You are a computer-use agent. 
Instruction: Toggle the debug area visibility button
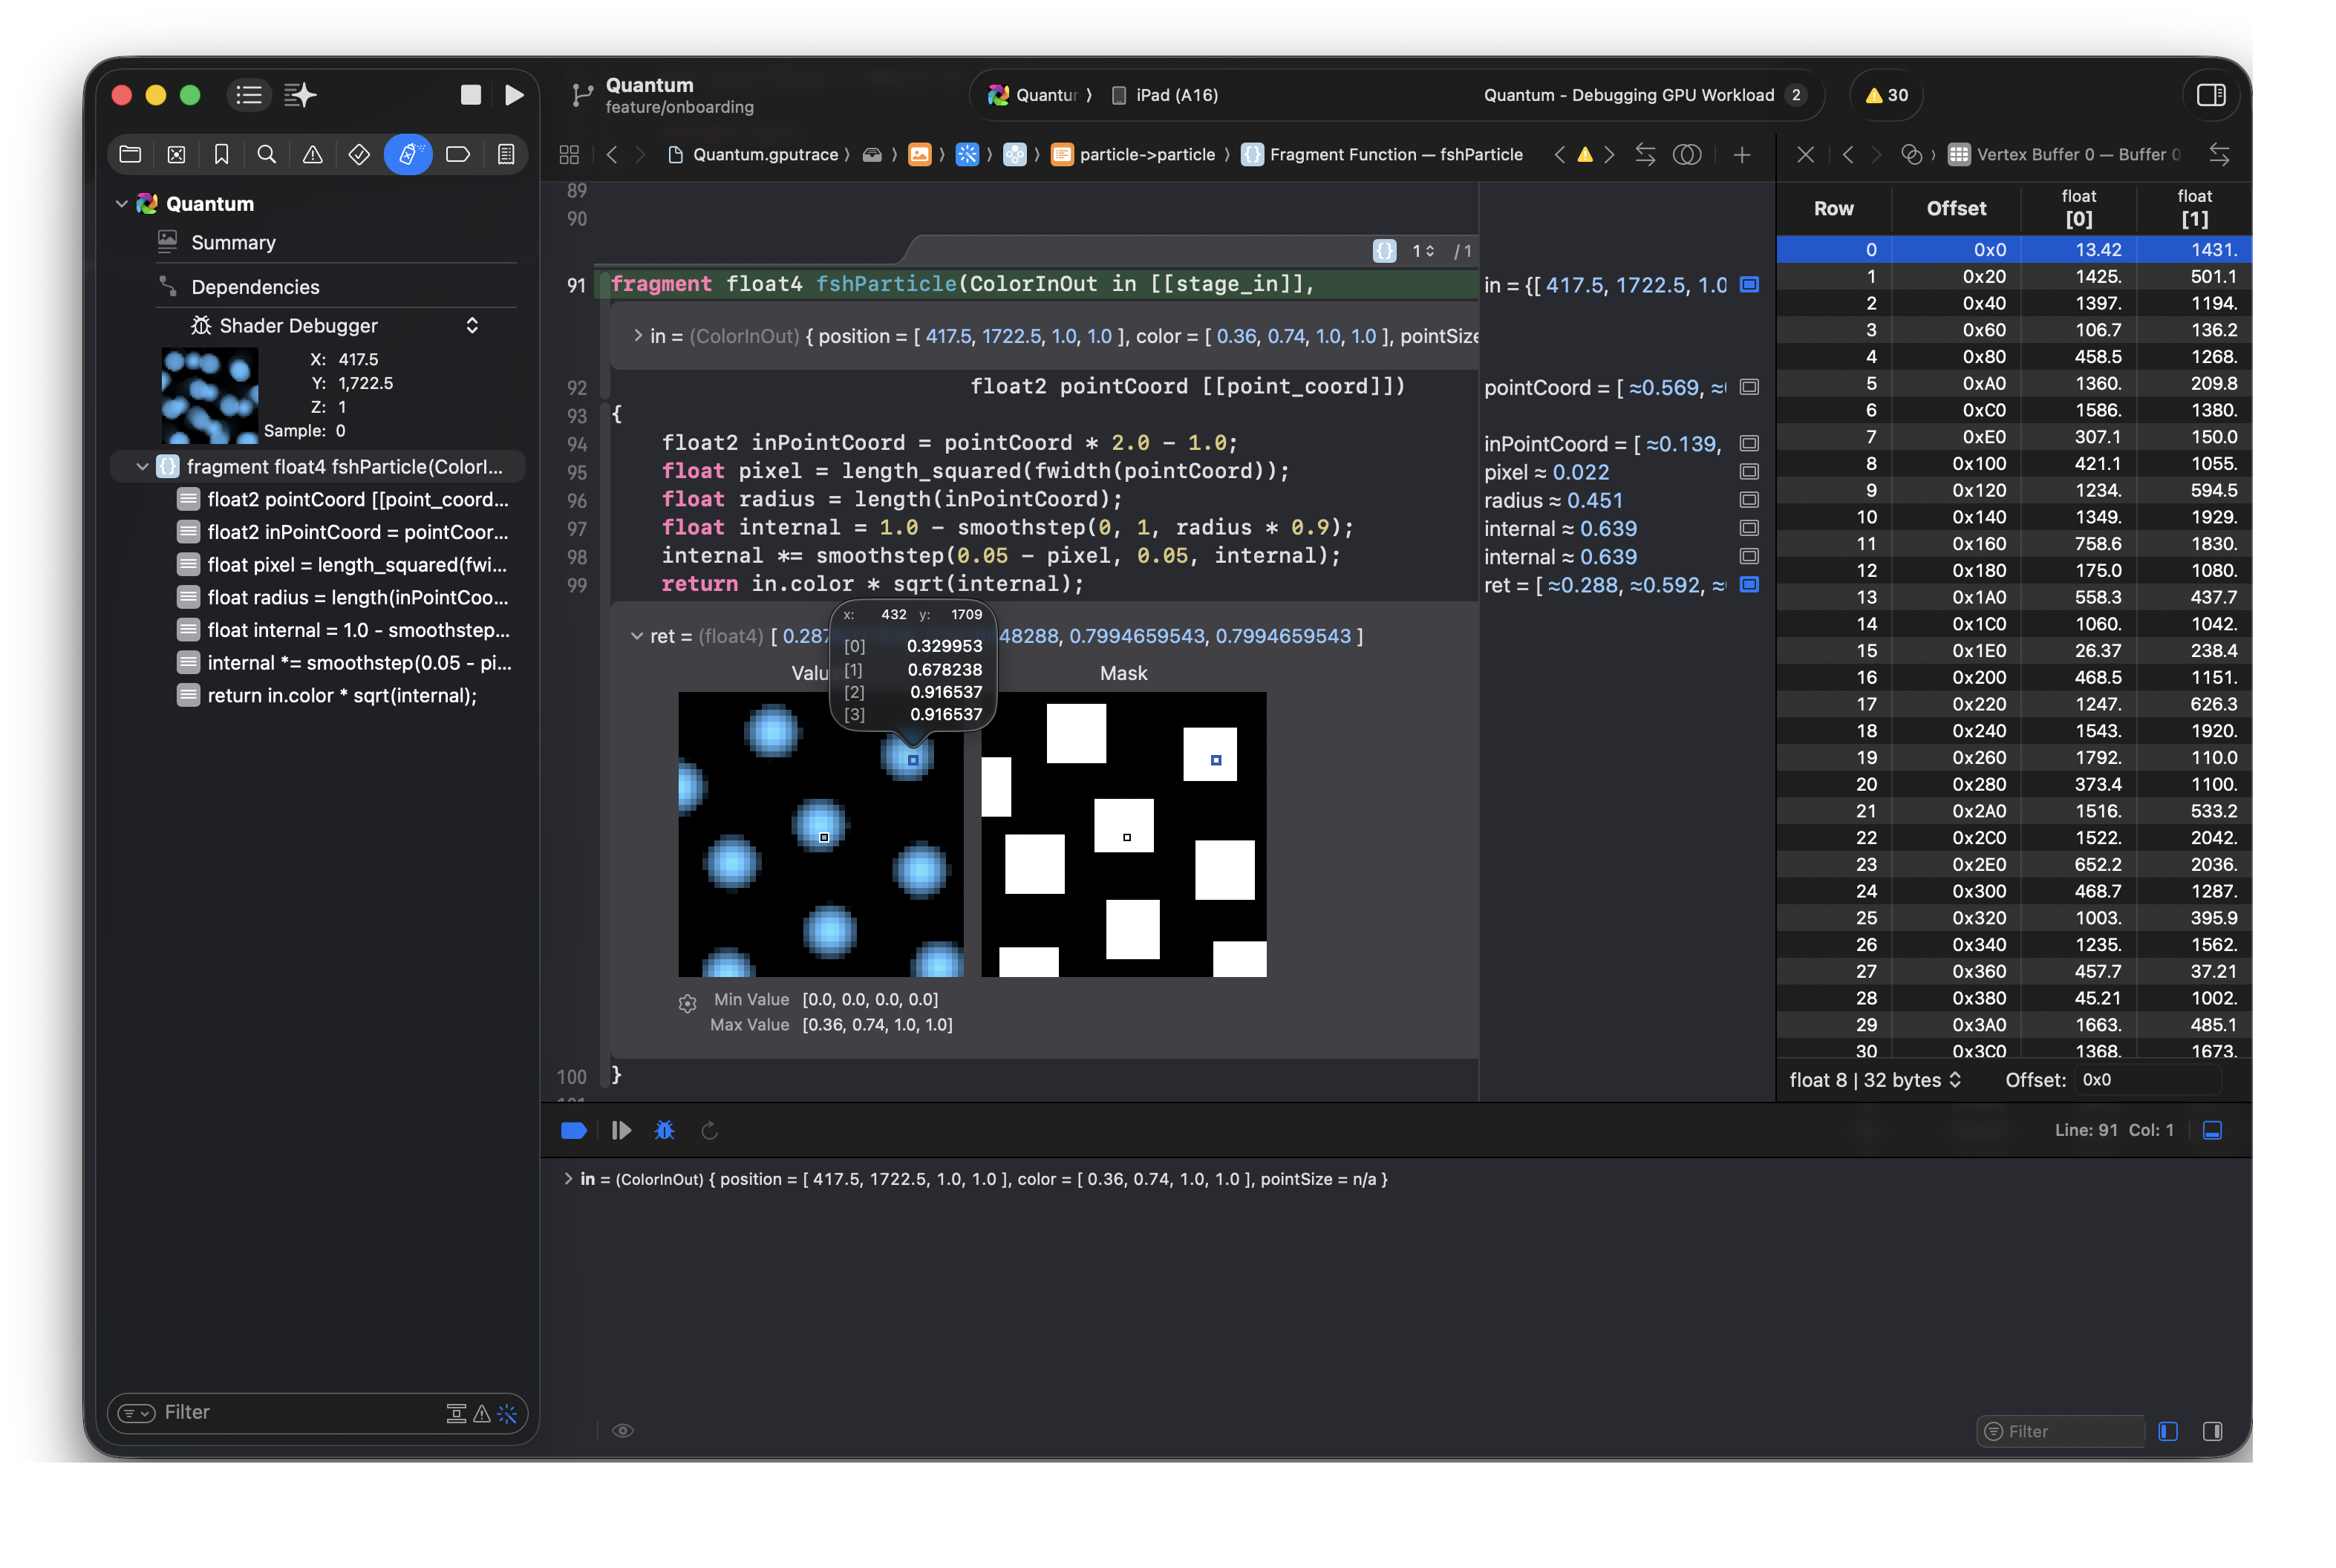pyautogui.click(x=2213, y=1130)
